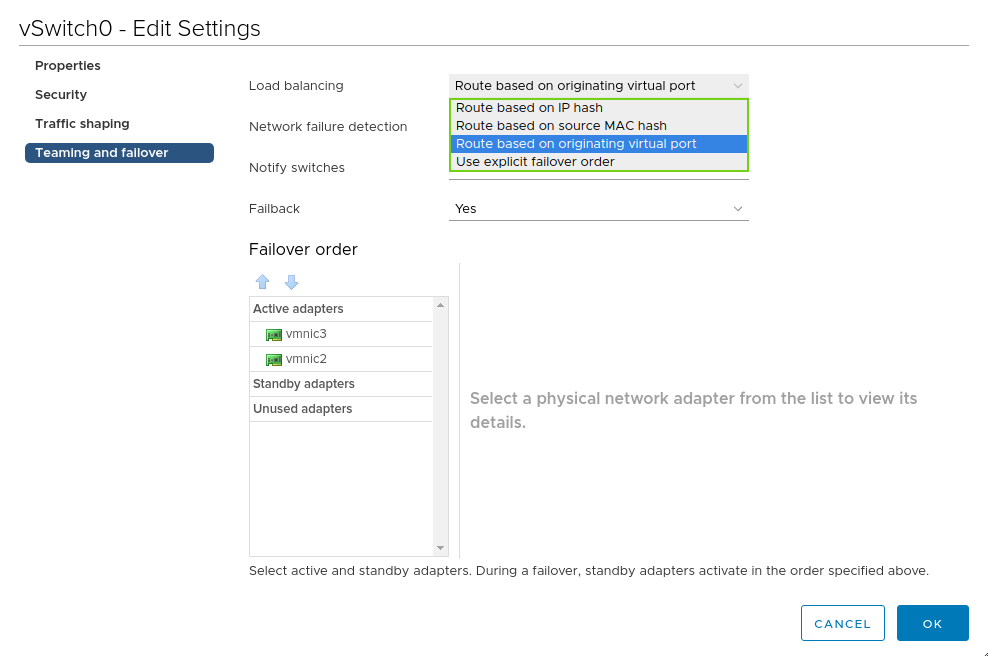Select the Standby adapters header row
Screen dimensions: 988x656
[341, 384]
